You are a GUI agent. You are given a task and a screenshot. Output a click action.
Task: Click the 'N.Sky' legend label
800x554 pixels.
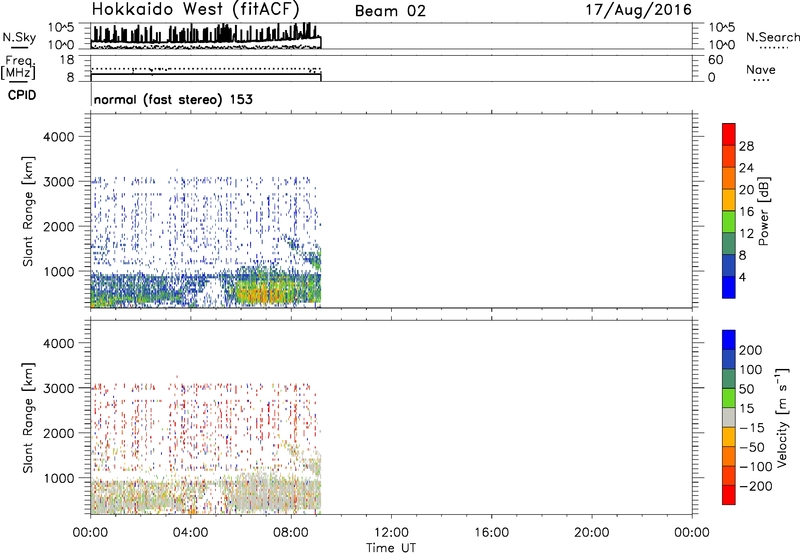(x=19, y=37)
